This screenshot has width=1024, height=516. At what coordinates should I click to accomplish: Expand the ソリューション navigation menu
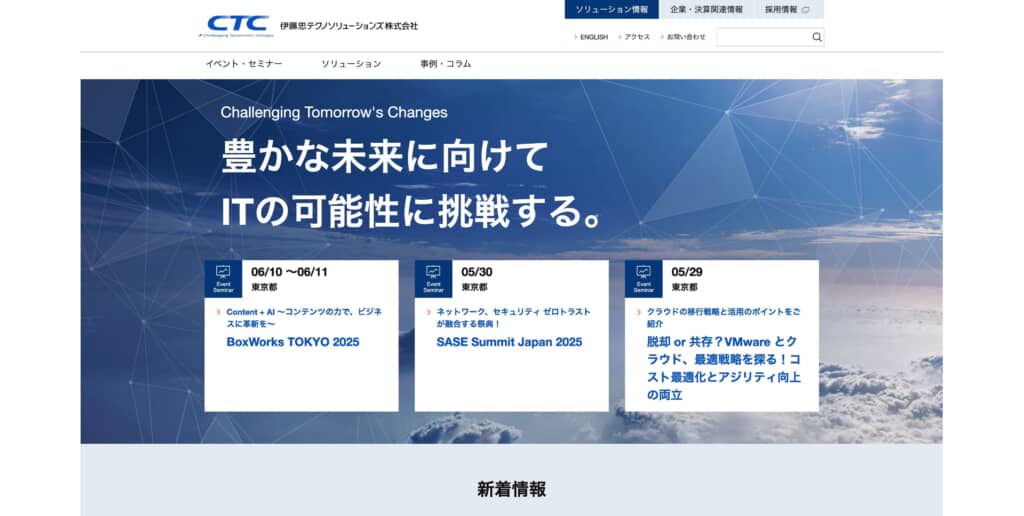point(351,64)
